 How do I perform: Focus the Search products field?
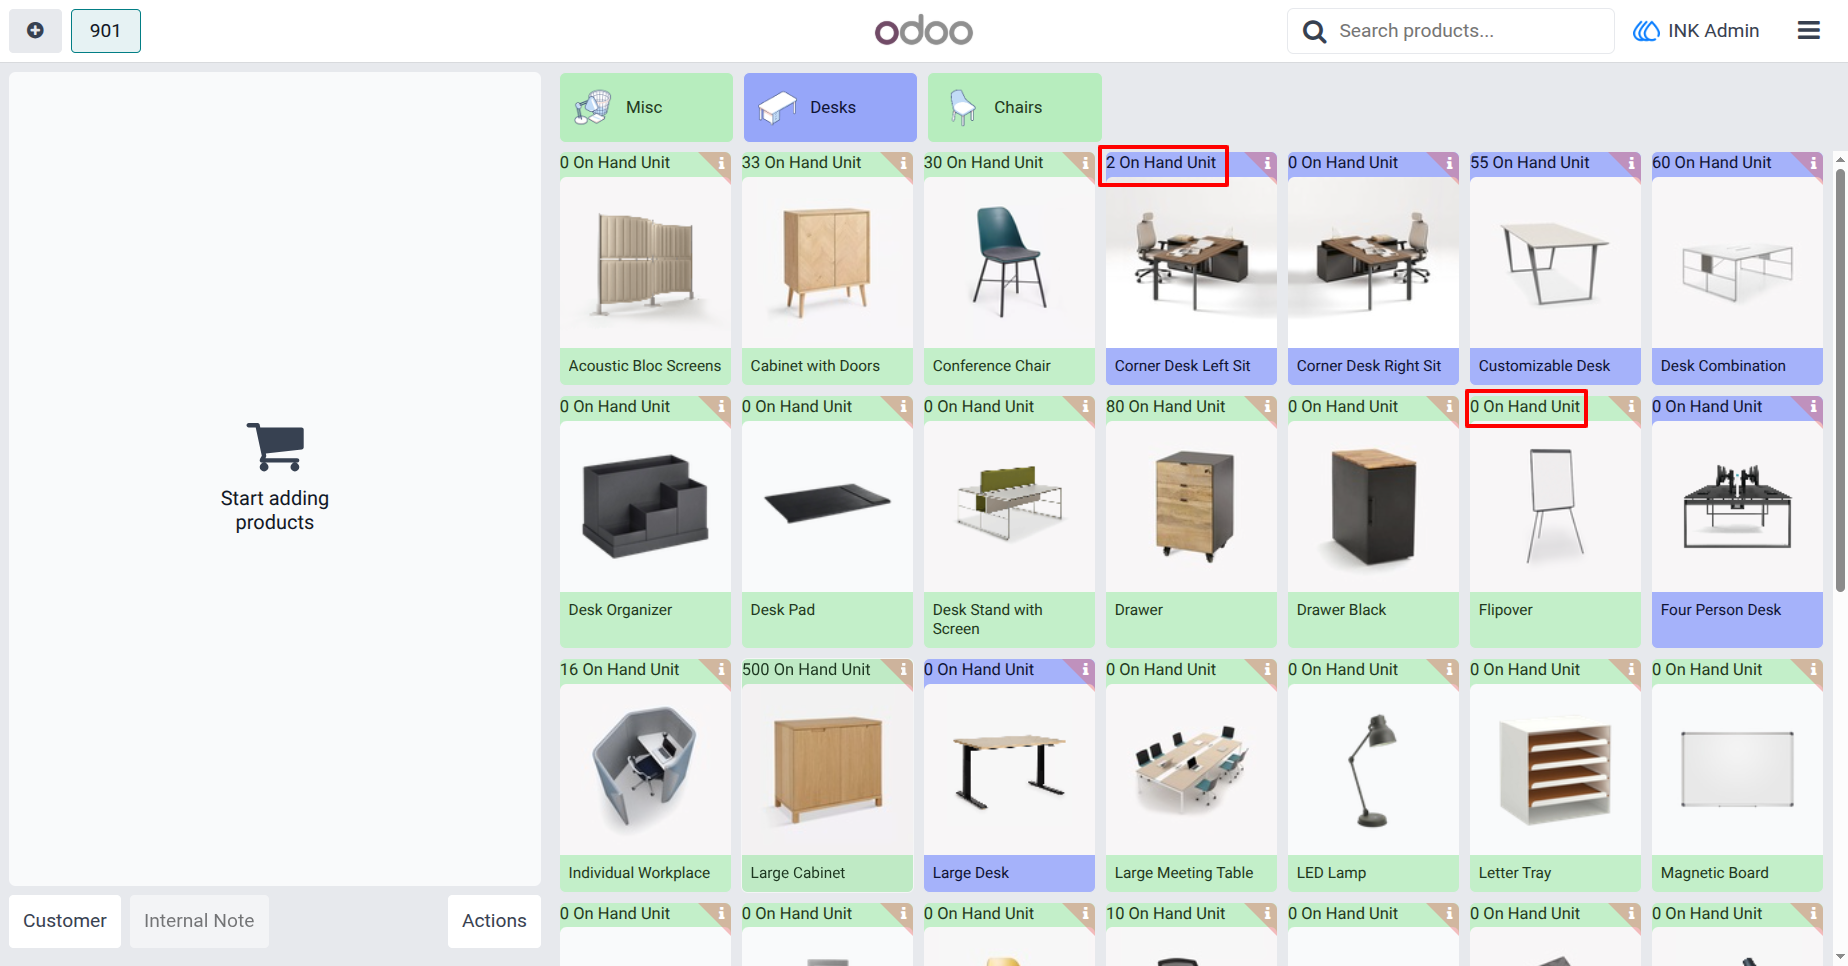[1450, 31]
